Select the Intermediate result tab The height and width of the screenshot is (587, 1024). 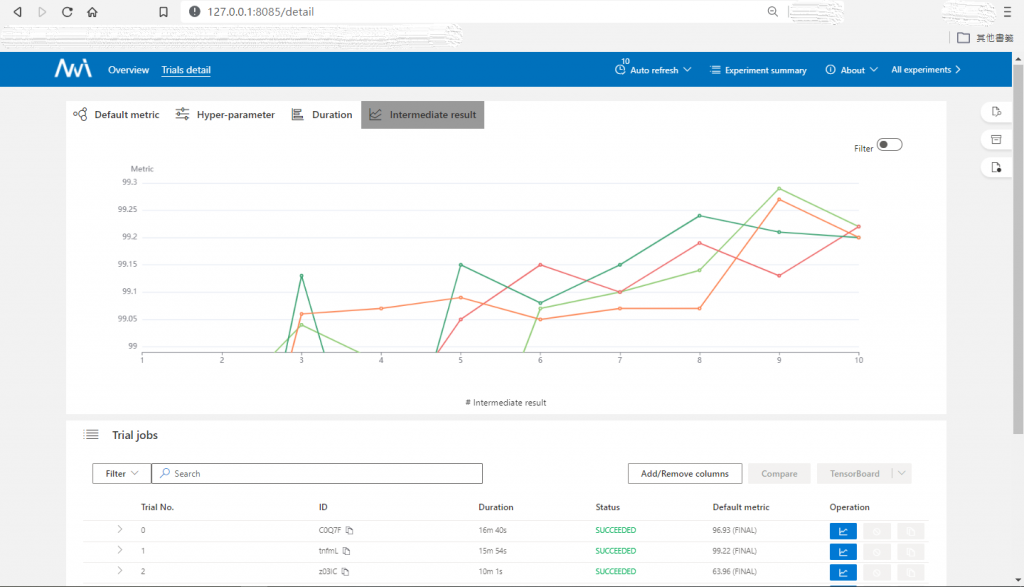[423, 114]
